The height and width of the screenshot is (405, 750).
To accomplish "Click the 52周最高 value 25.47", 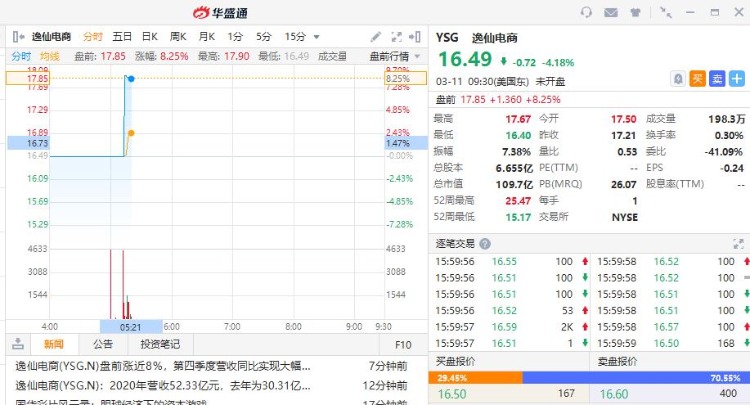I will (x=518, y=201).
